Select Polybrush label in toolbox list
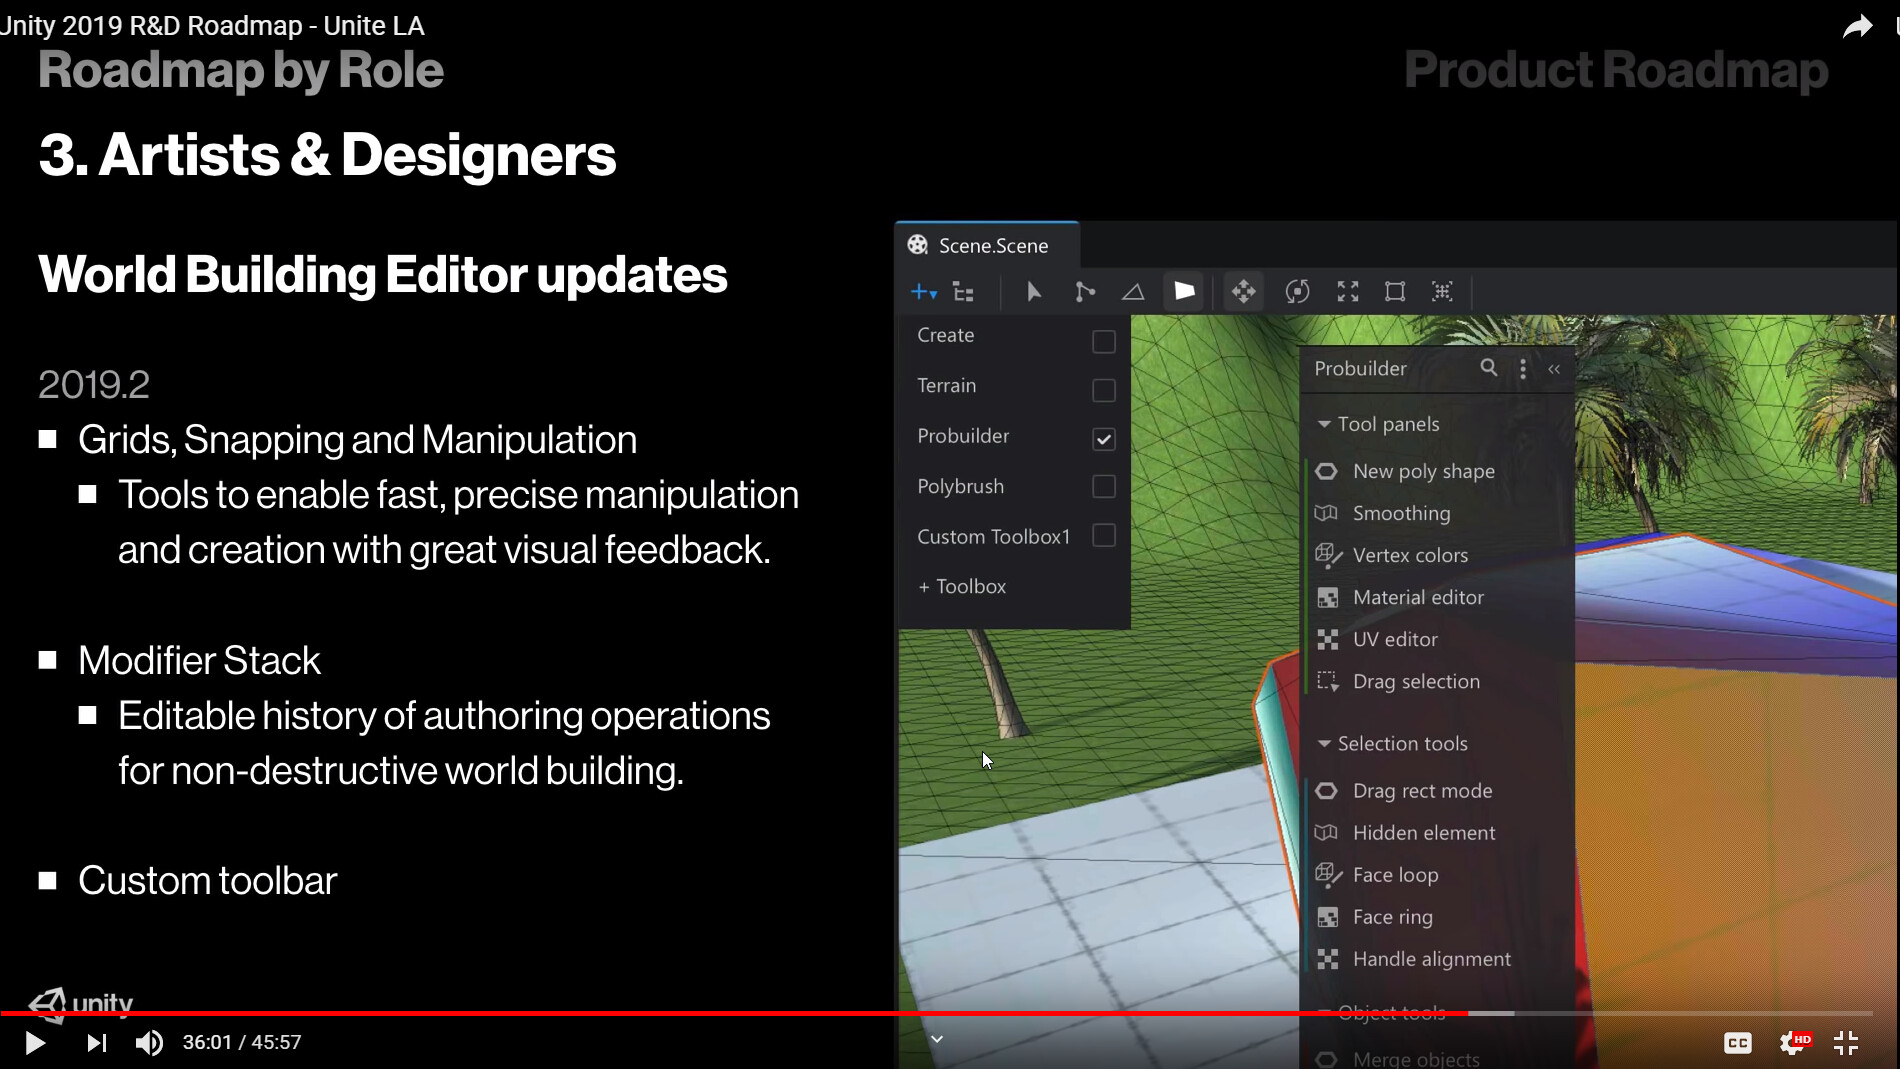This screenshot has width=1900, height=1069. tap(961, 486)
